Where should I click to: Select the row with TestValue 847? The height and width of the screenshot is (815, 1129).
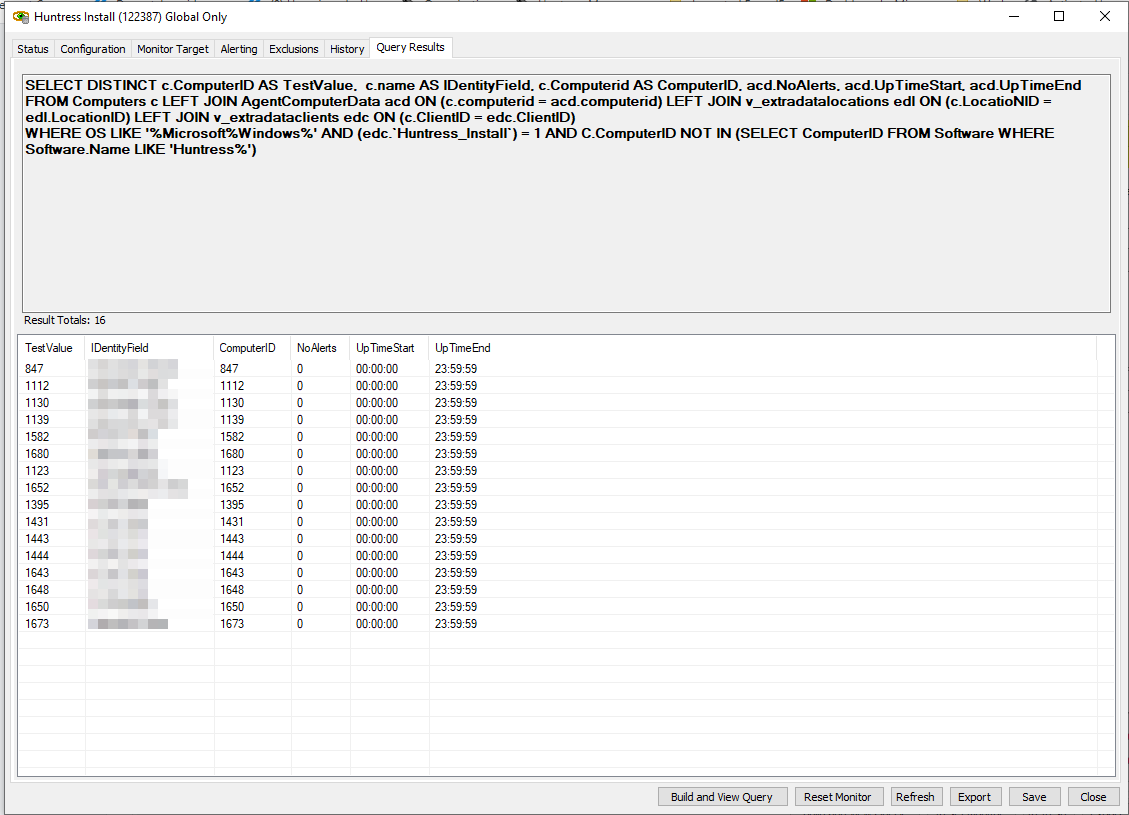[x=49, y=368]
